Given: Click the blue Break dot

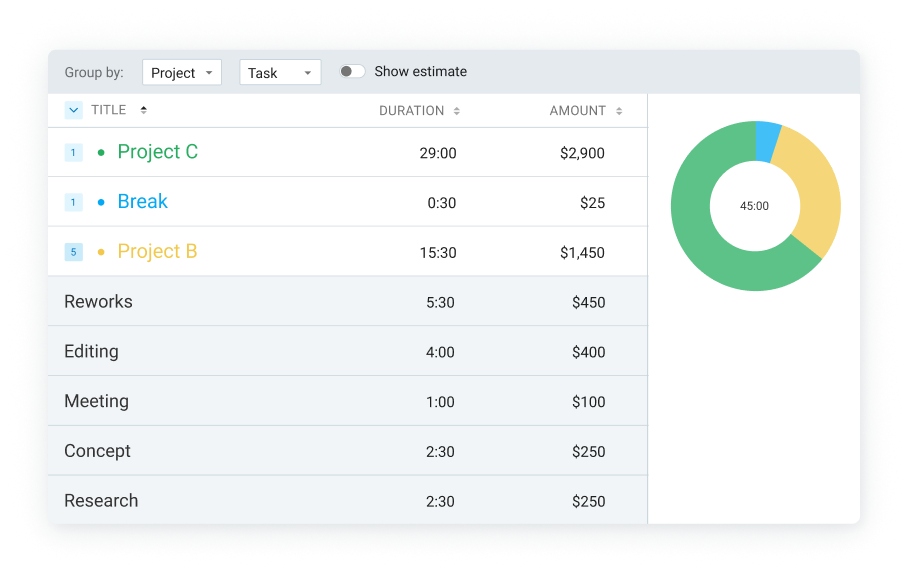Looking at the screenshot, I should click(101, 203).
